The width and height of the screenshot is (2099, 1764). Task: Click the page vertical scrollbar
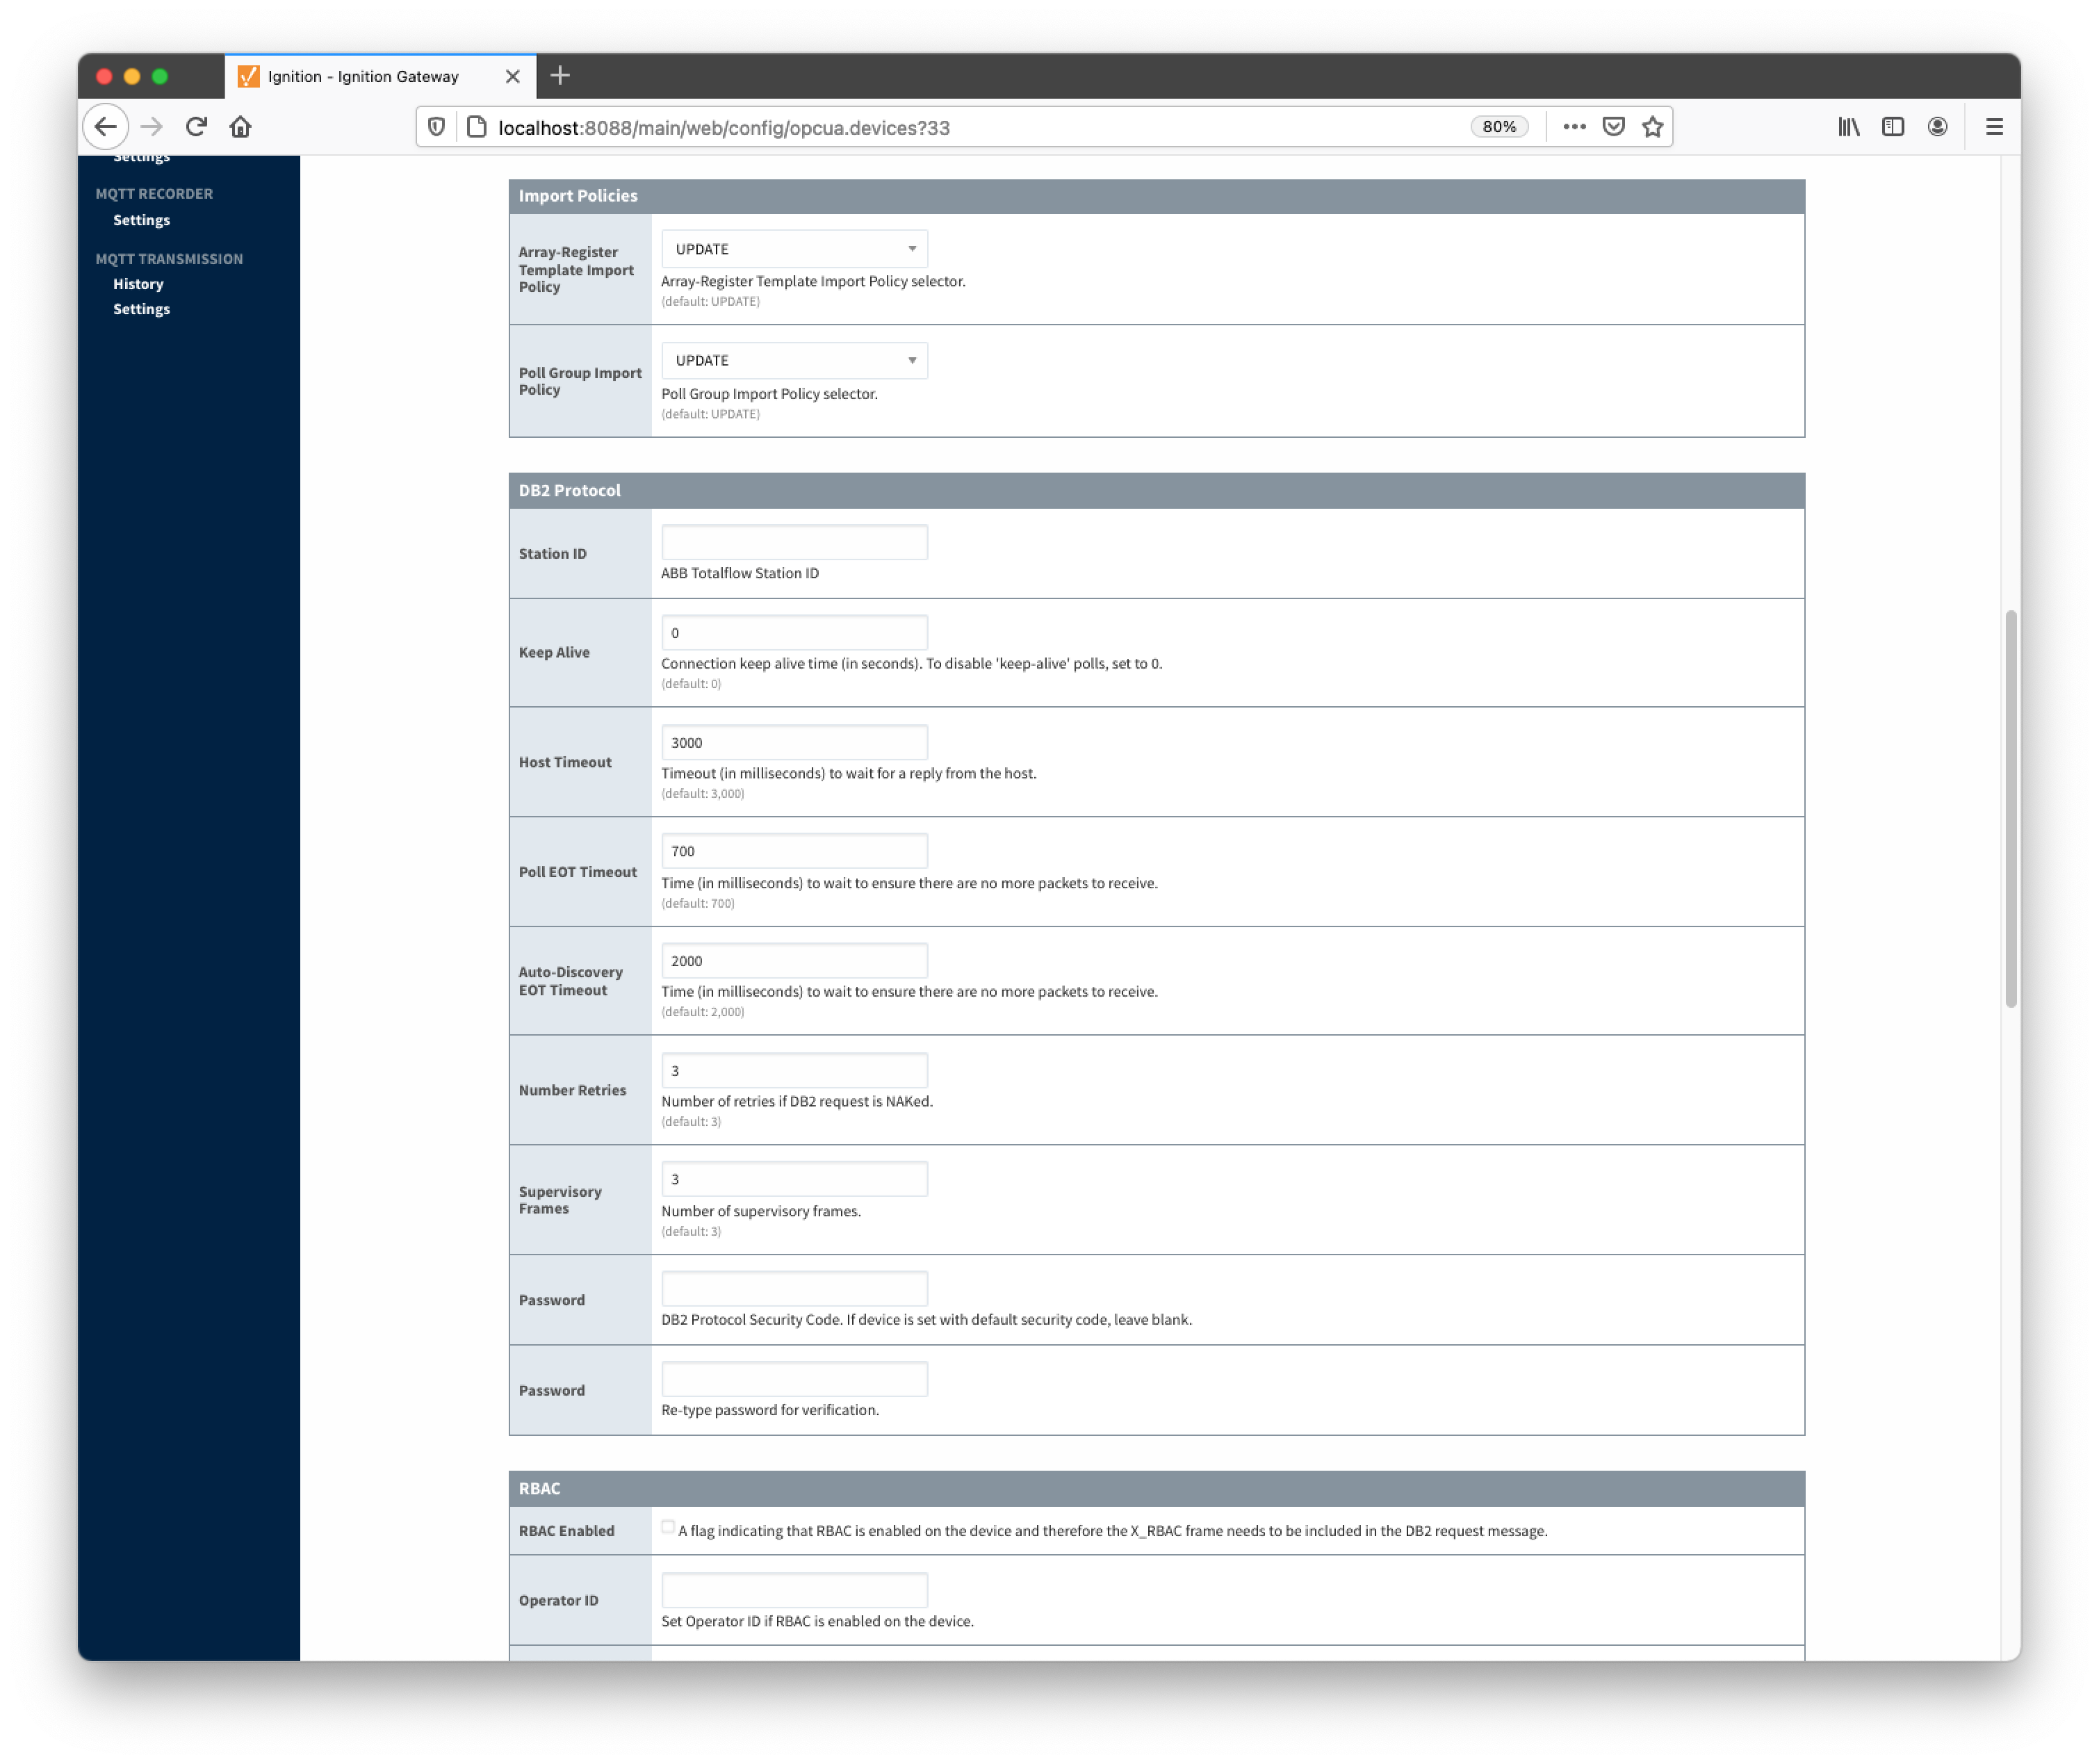coord(2010,809)
